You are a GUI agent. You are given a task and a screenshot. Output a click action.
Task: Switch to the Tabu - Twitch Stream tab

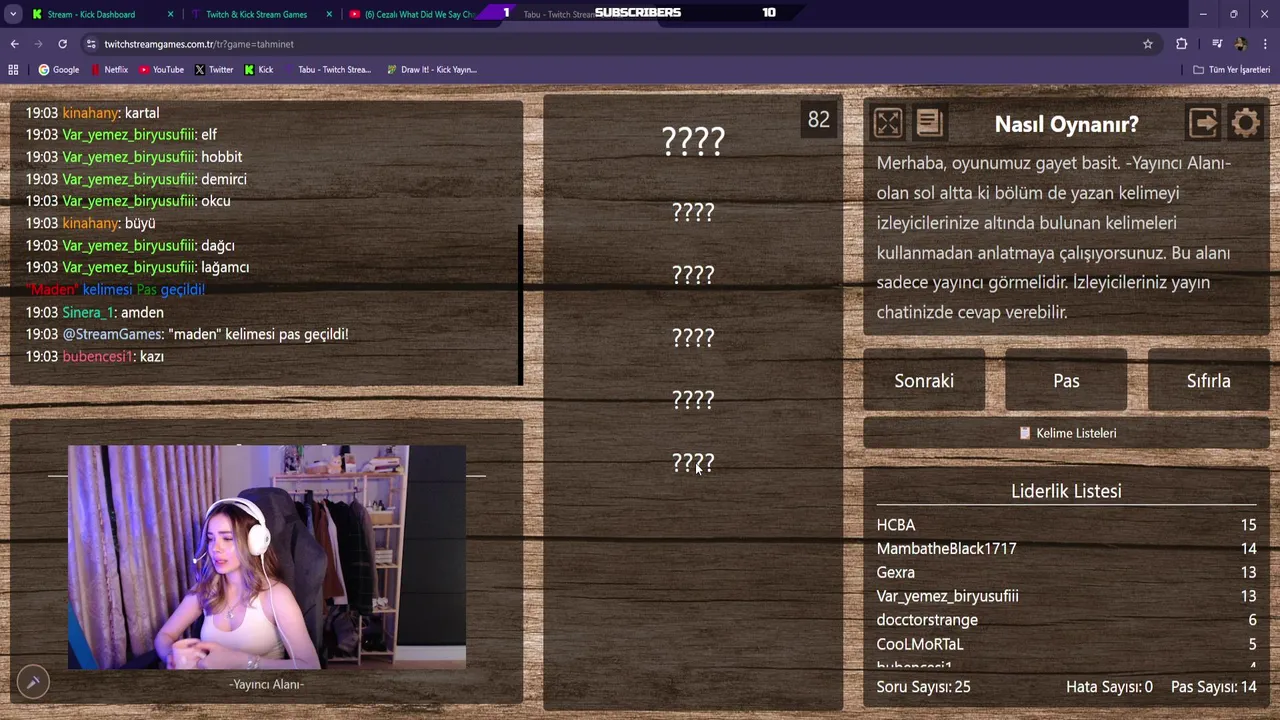(558, 14)
